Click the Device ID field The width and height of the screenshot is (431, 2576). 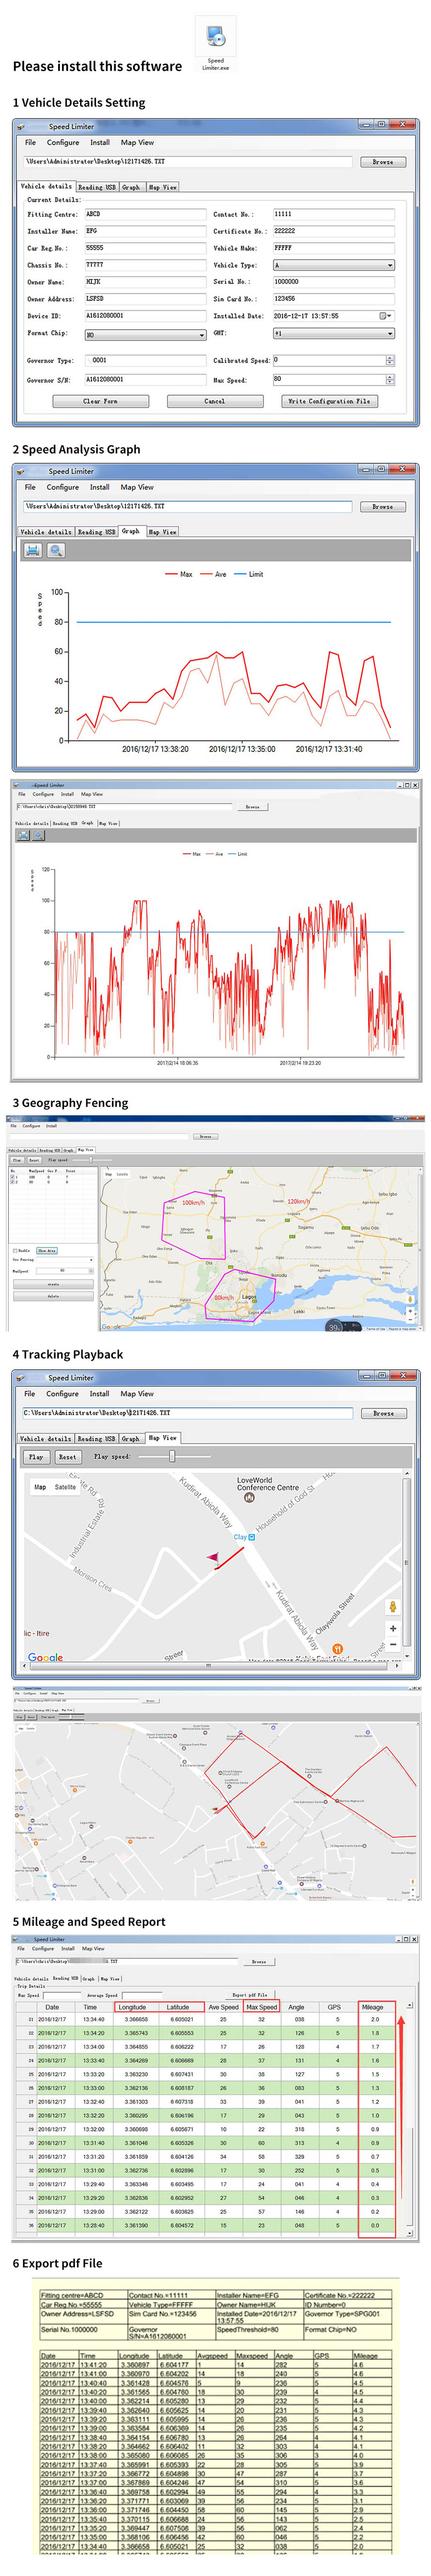[x=145, y=316]
